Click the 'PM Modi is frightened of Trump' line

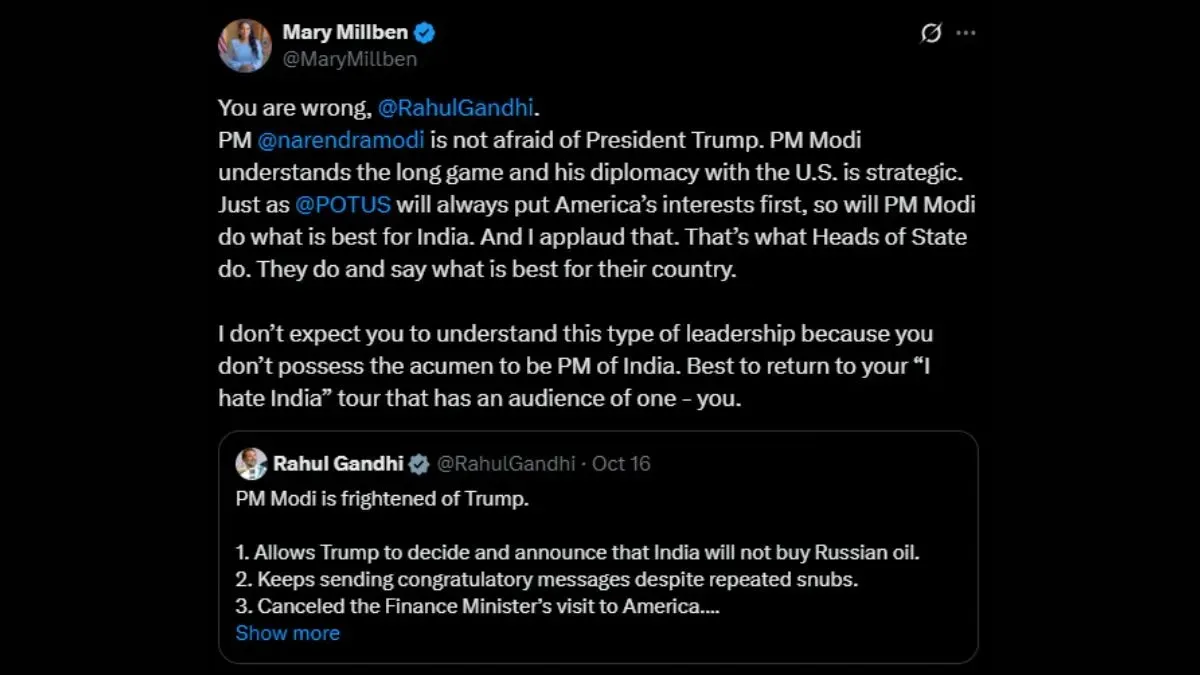(x=382, y=498)
